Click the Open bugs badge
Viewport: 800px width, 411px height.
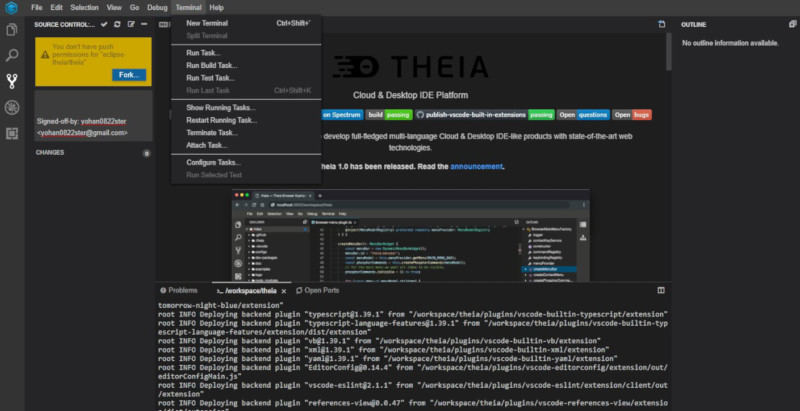tap(632, 115)
